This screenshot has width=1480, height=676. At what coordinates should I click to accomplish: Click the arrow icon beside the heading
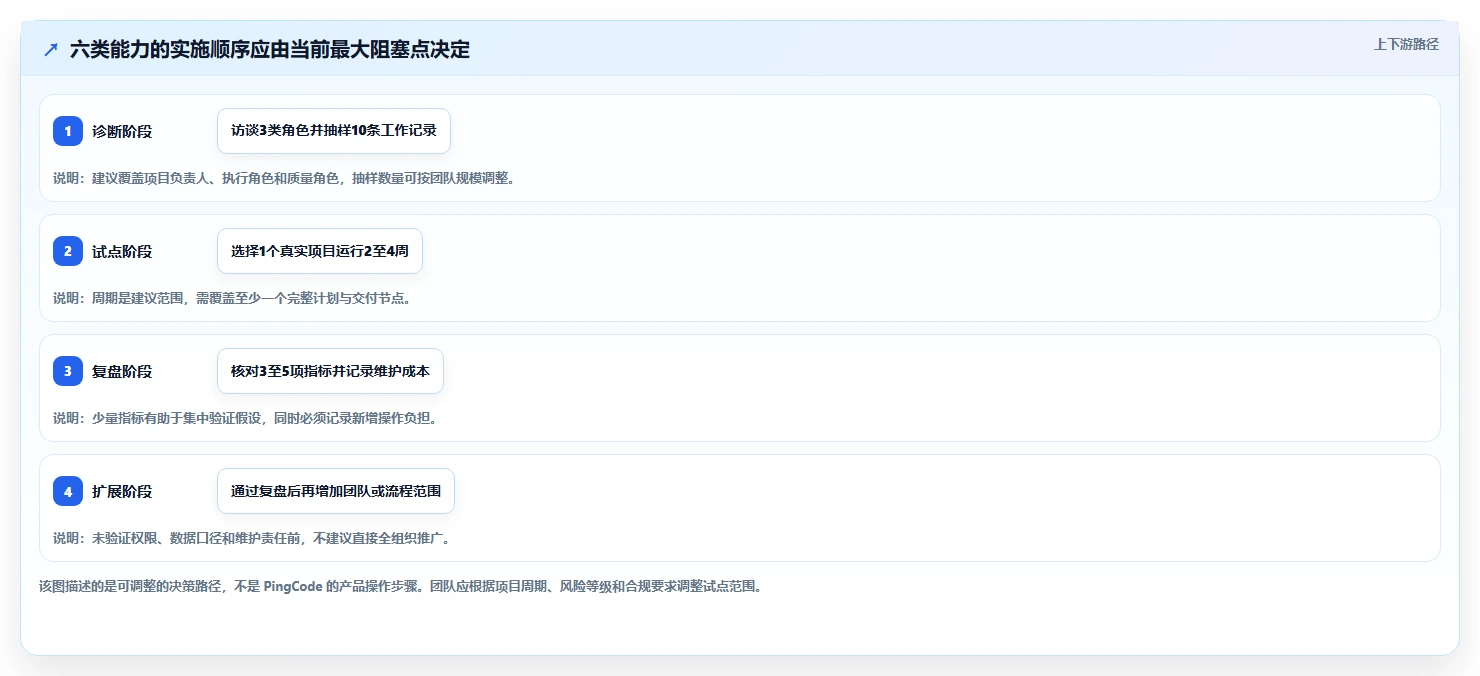pyautogui.click(x=51, y=49)
